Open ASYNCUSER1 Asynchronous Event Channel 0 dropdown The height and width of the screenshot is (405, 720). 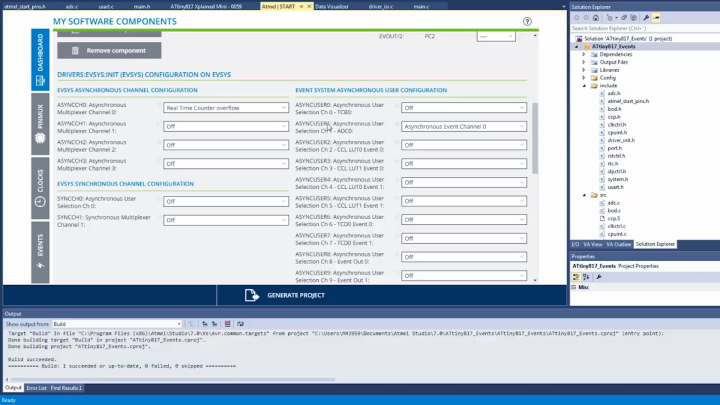[x=464, y=127]
